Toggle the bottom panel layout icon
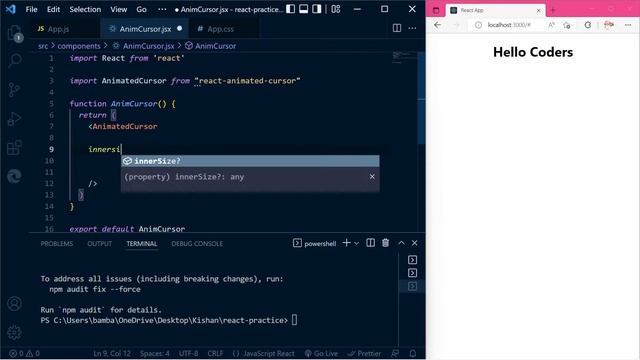 tap(303, 9)
